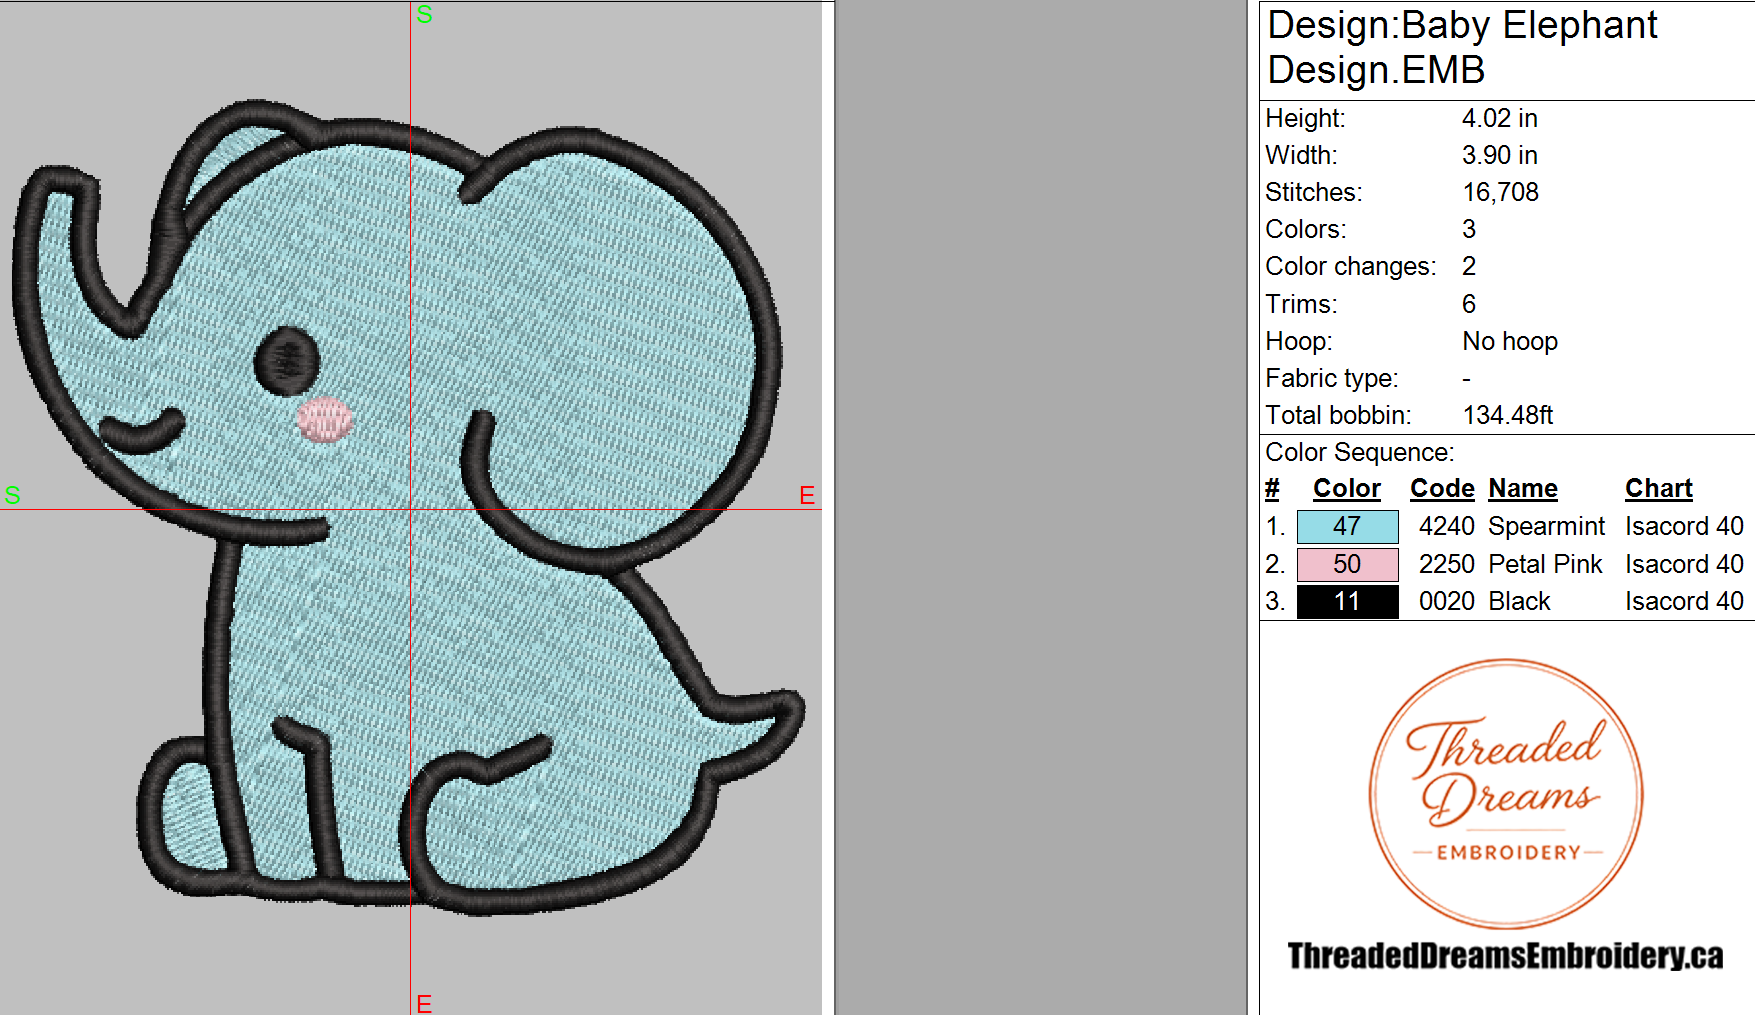Click the thread name Black
The height and width of the screenshot is (1015, 1755).
(x=1519, y=601)
